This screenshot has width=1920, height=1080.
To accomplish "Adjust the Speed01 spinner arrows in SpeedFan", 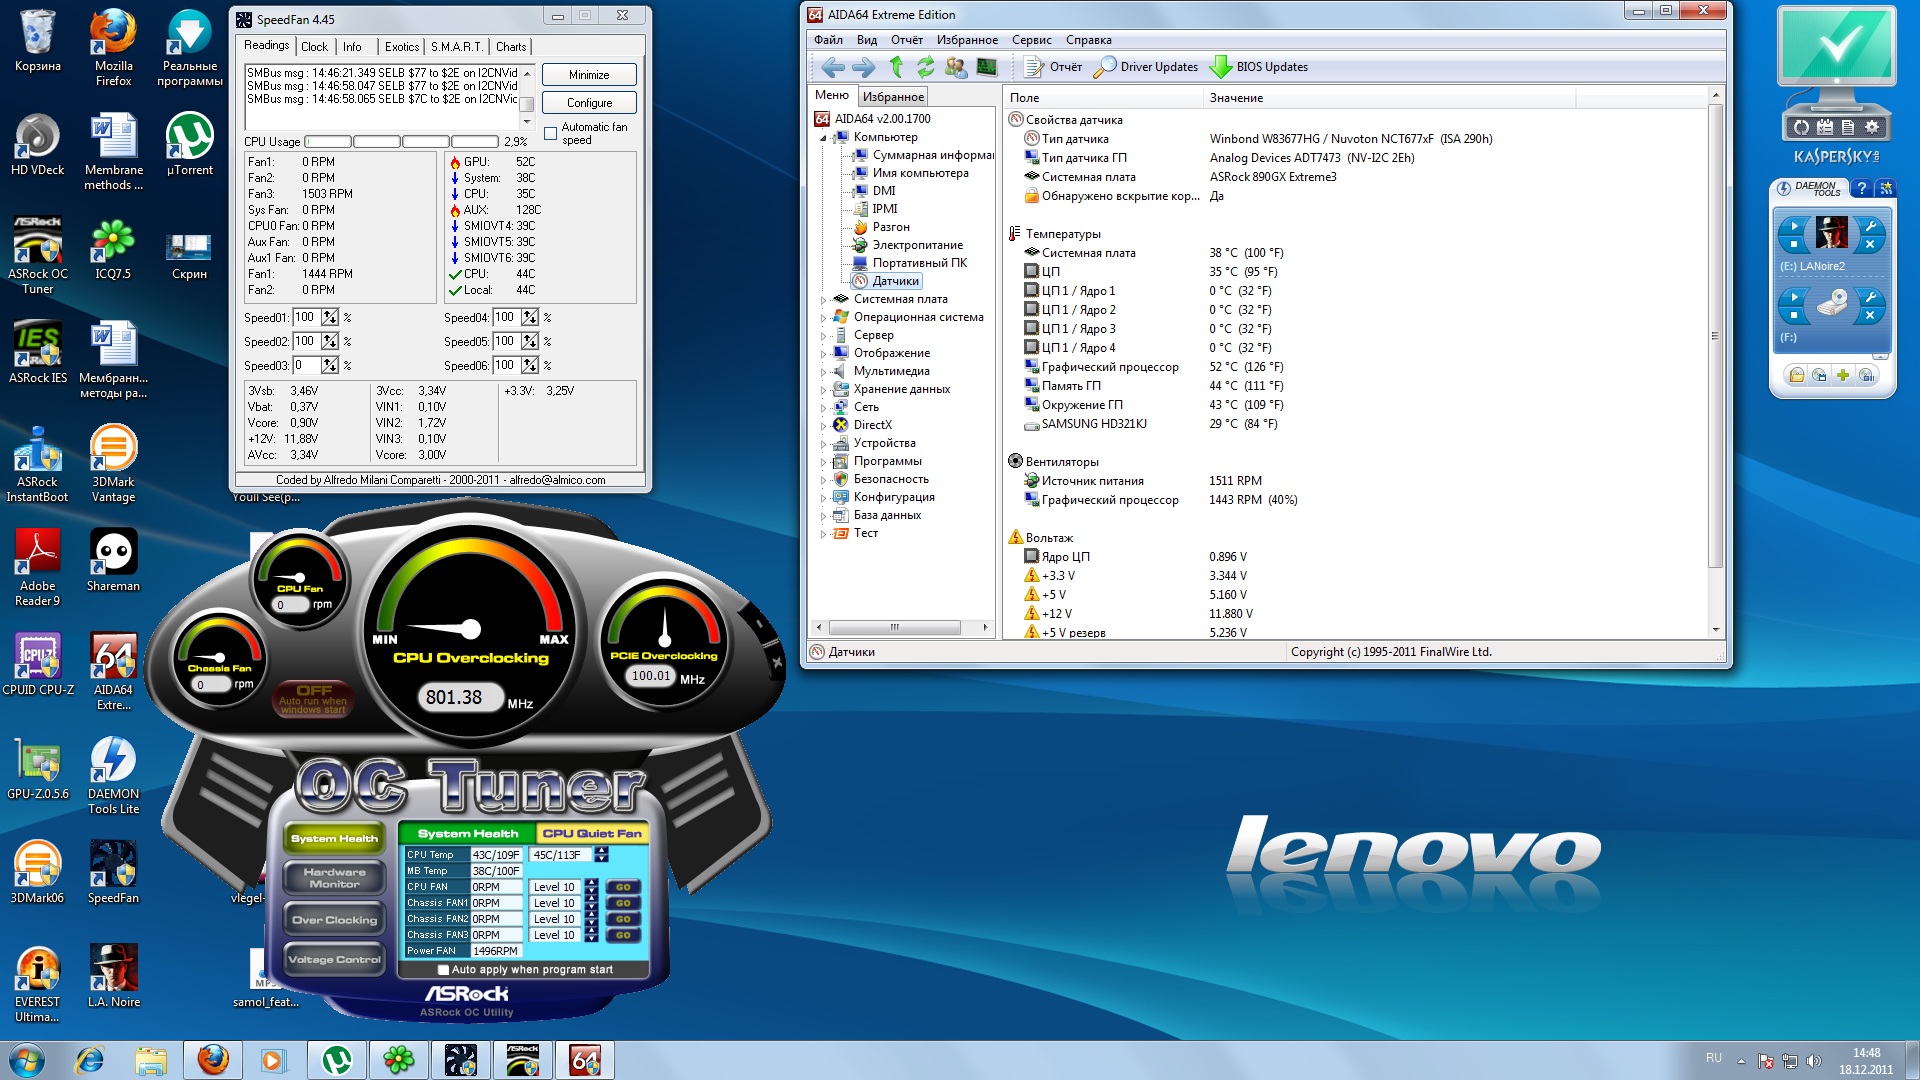I will click(330, 317).
